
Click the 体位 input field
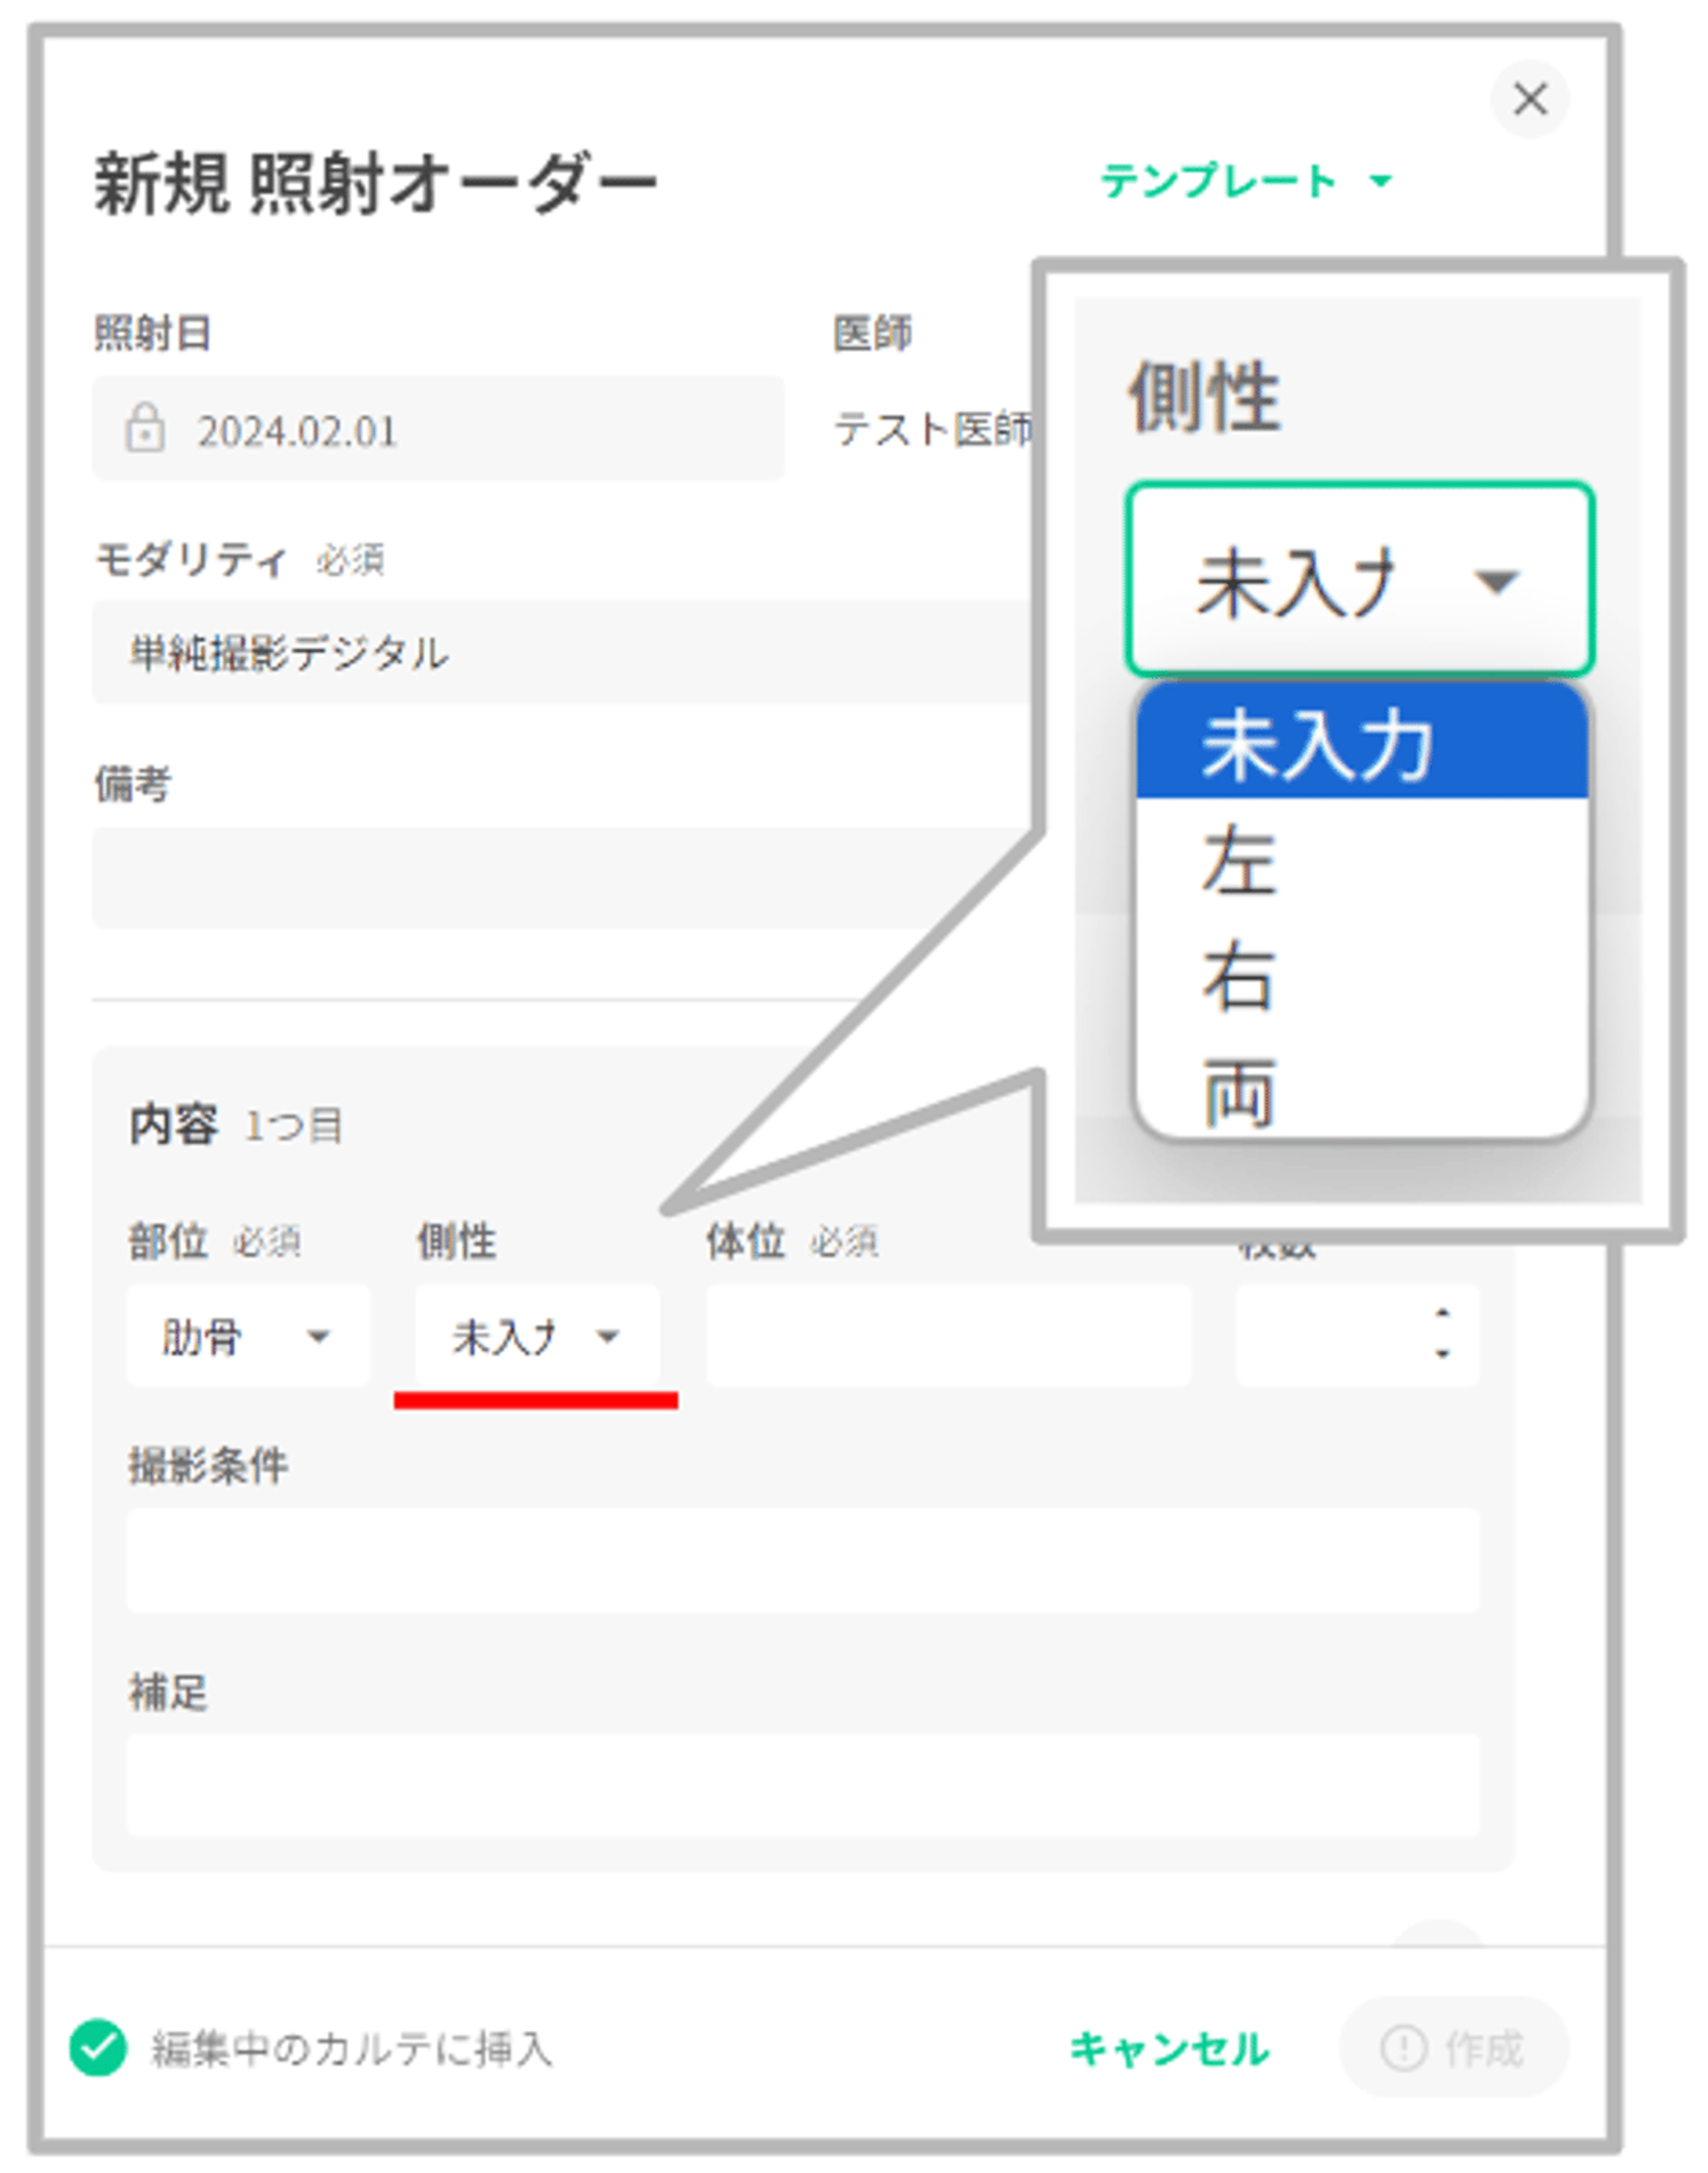(x=948, y=1336)
